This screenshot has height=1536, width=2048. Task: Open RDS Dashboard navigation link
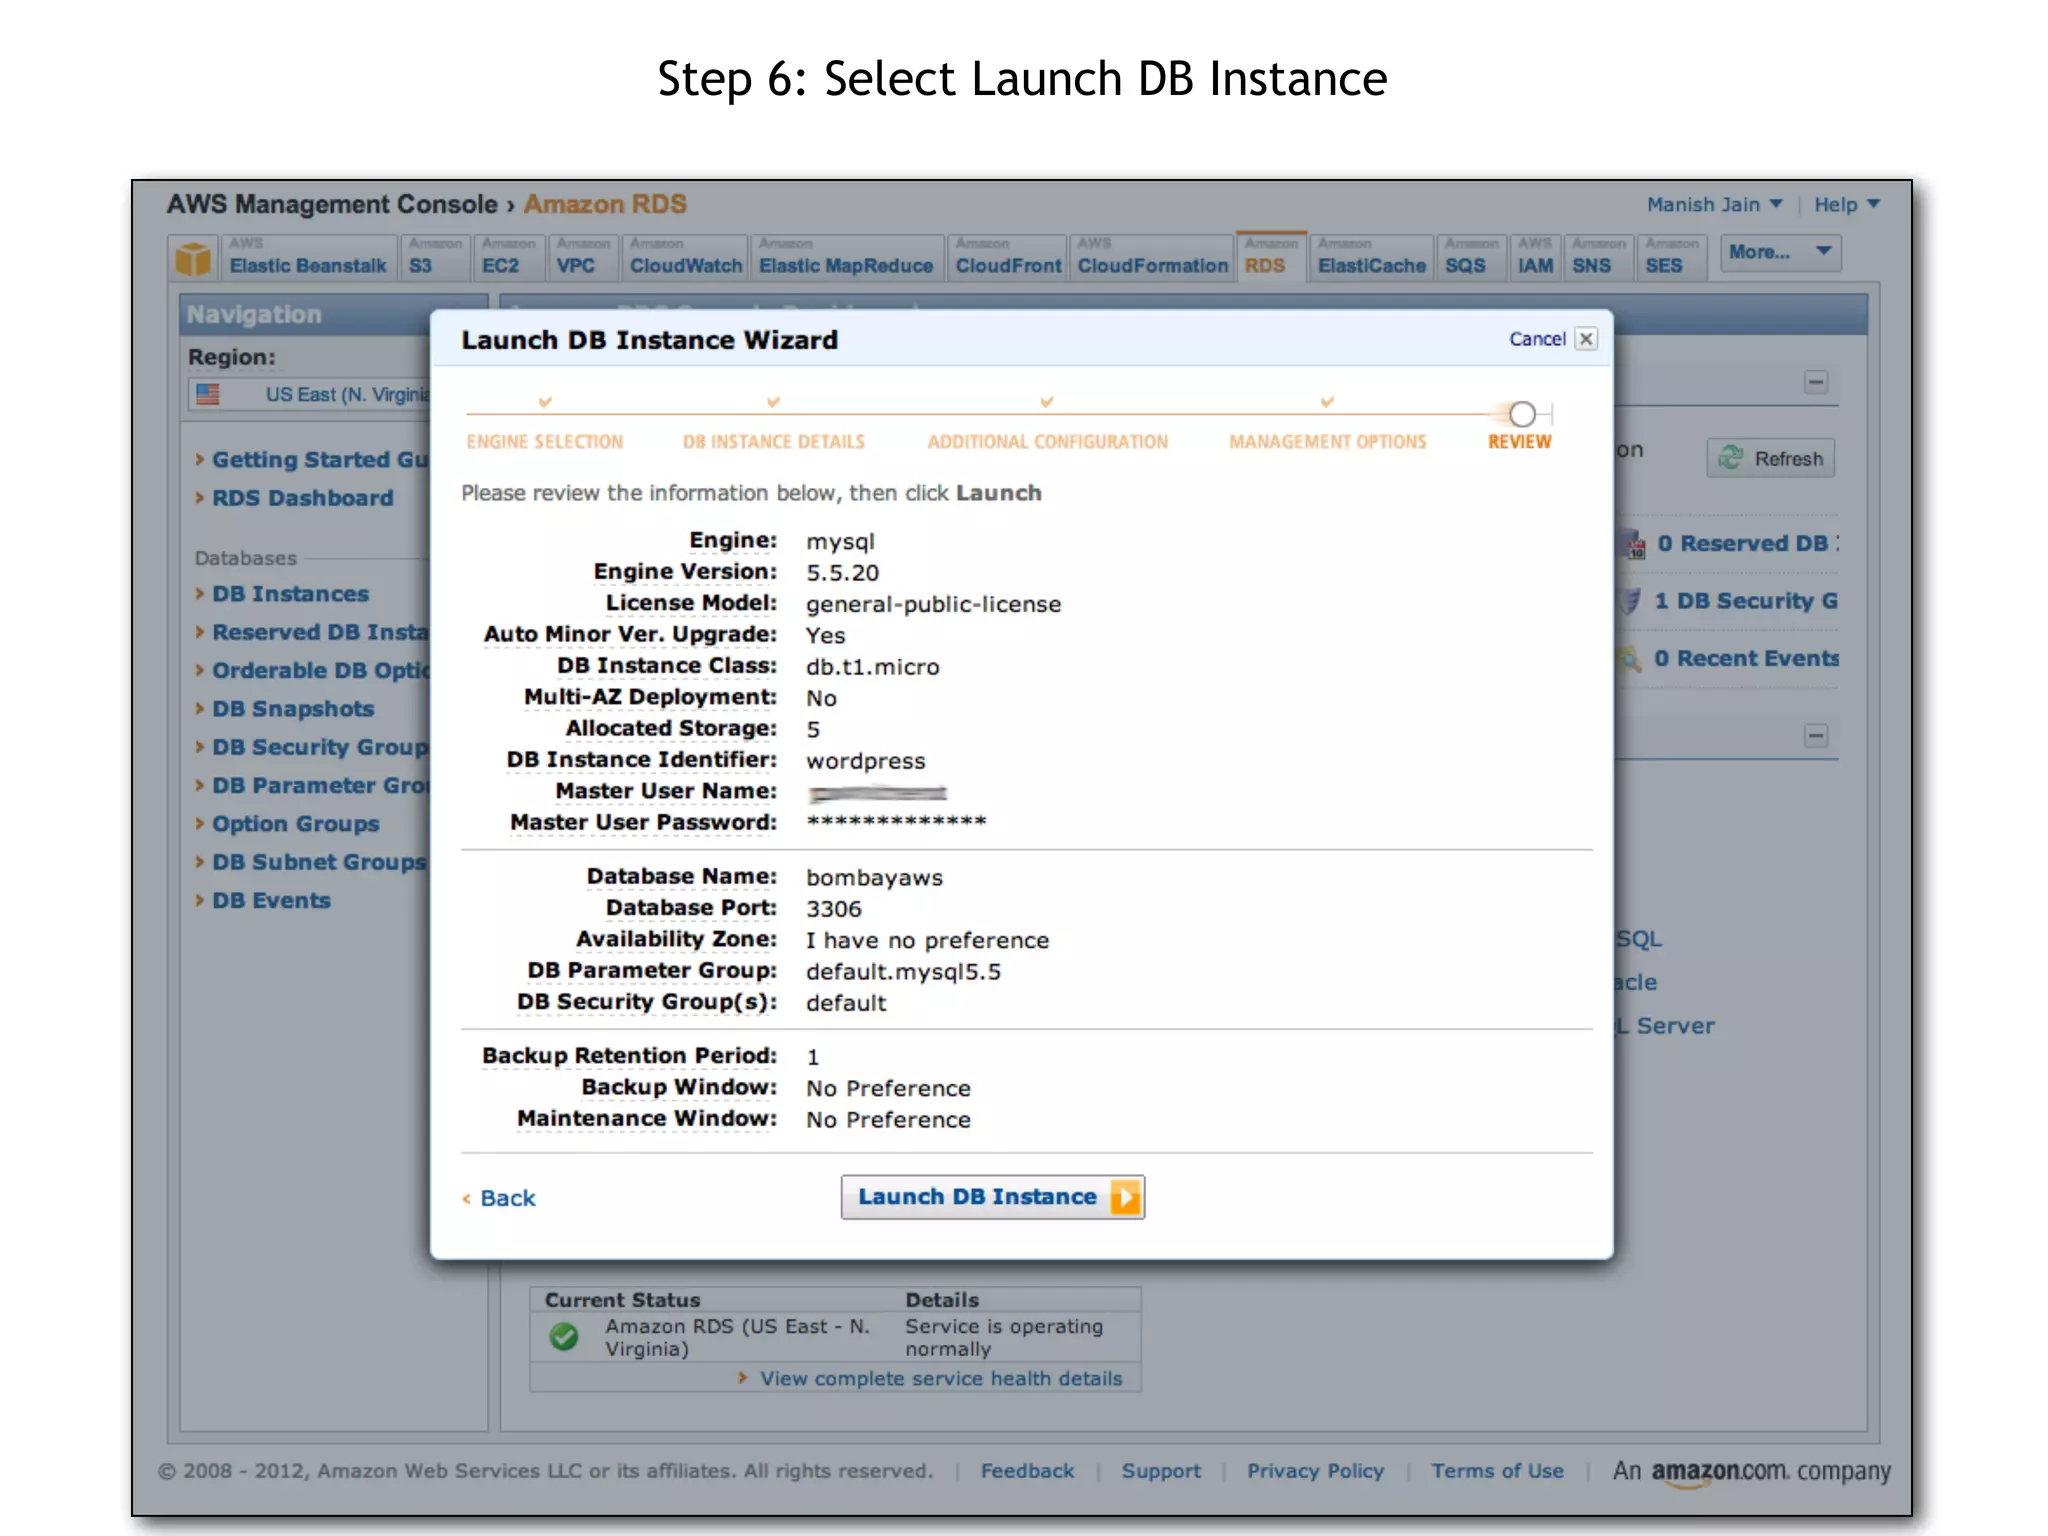[x=302, y=498]
